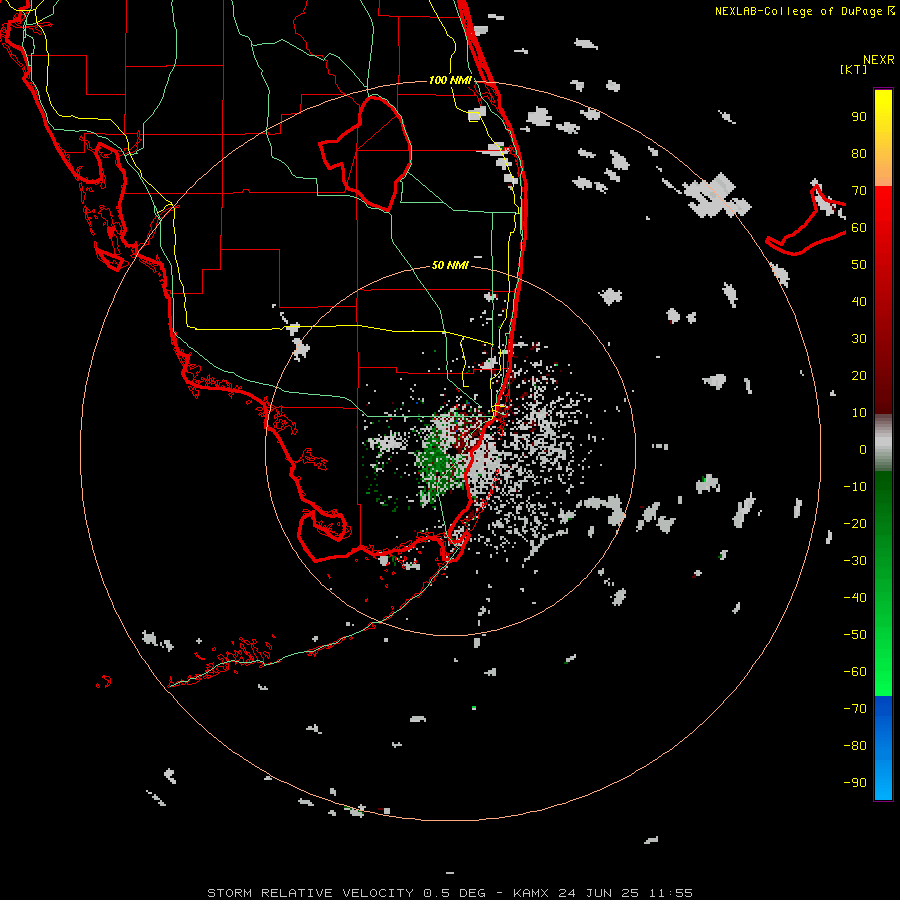Click the -70 value on velocity scale
This screenshot has width=900, height=900.
pos(855,708)
